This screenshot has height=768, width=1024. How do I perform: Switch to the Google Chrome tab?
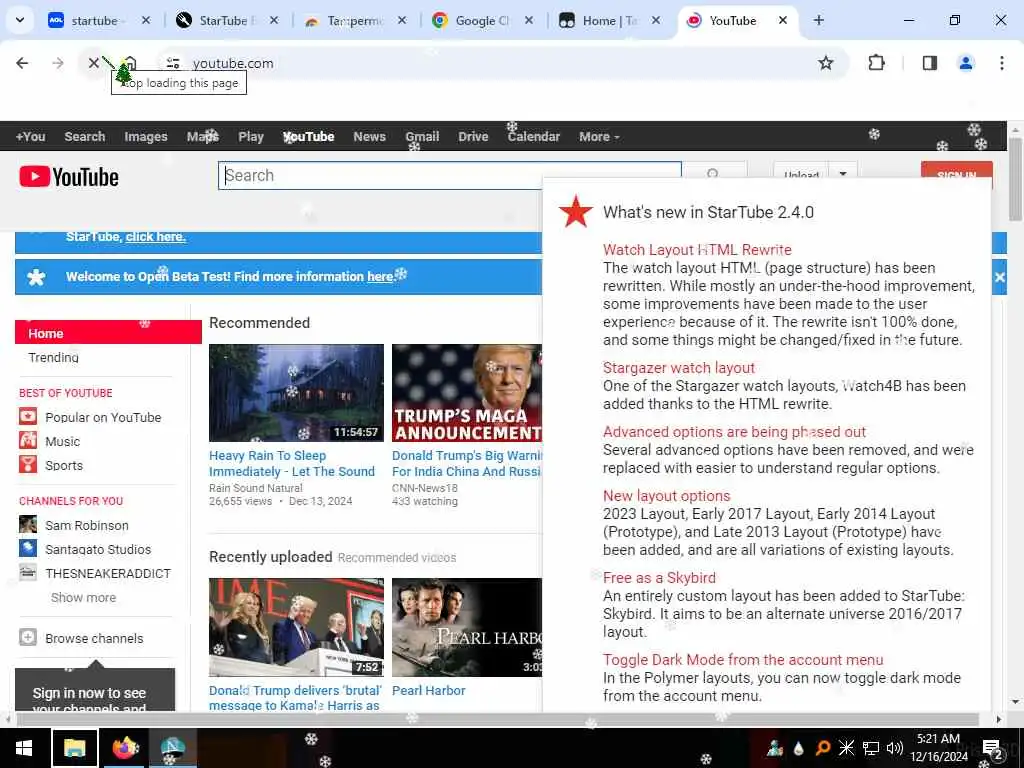[x=483, y=20]
